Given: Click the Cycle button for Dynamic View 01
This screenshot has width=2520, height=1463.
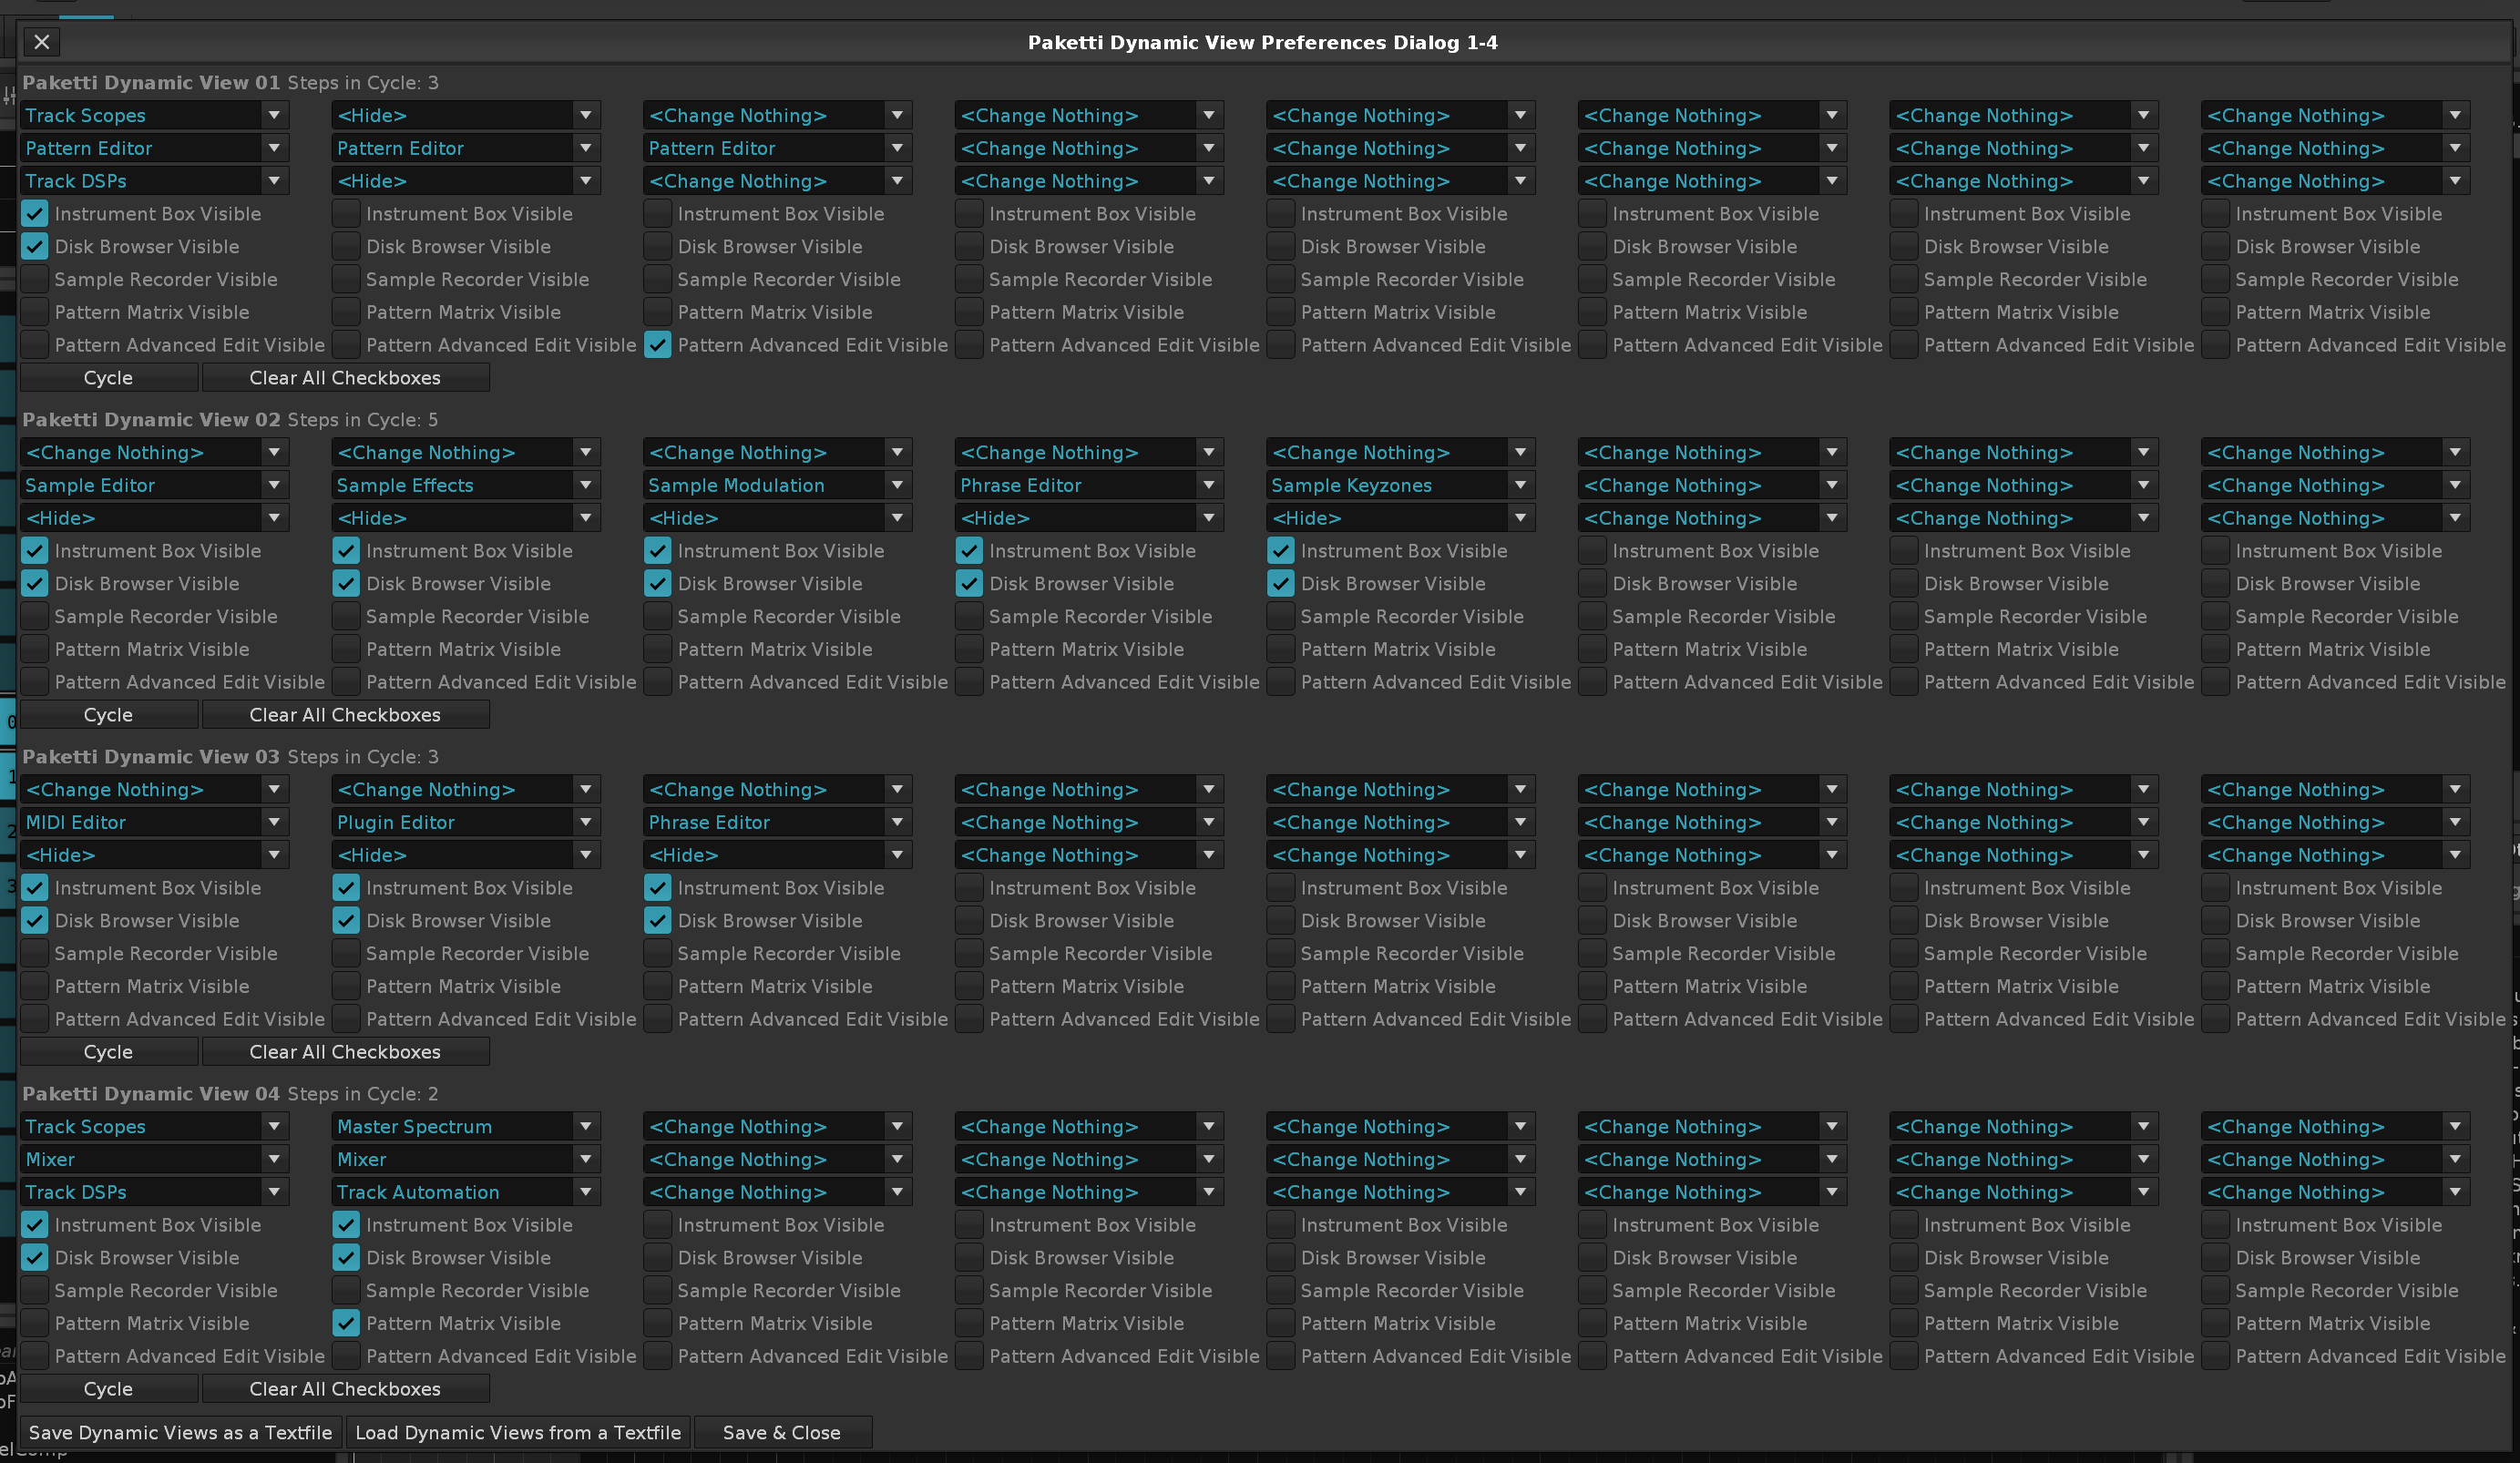Looking at the screenshot, I should [x=108, y=378].
